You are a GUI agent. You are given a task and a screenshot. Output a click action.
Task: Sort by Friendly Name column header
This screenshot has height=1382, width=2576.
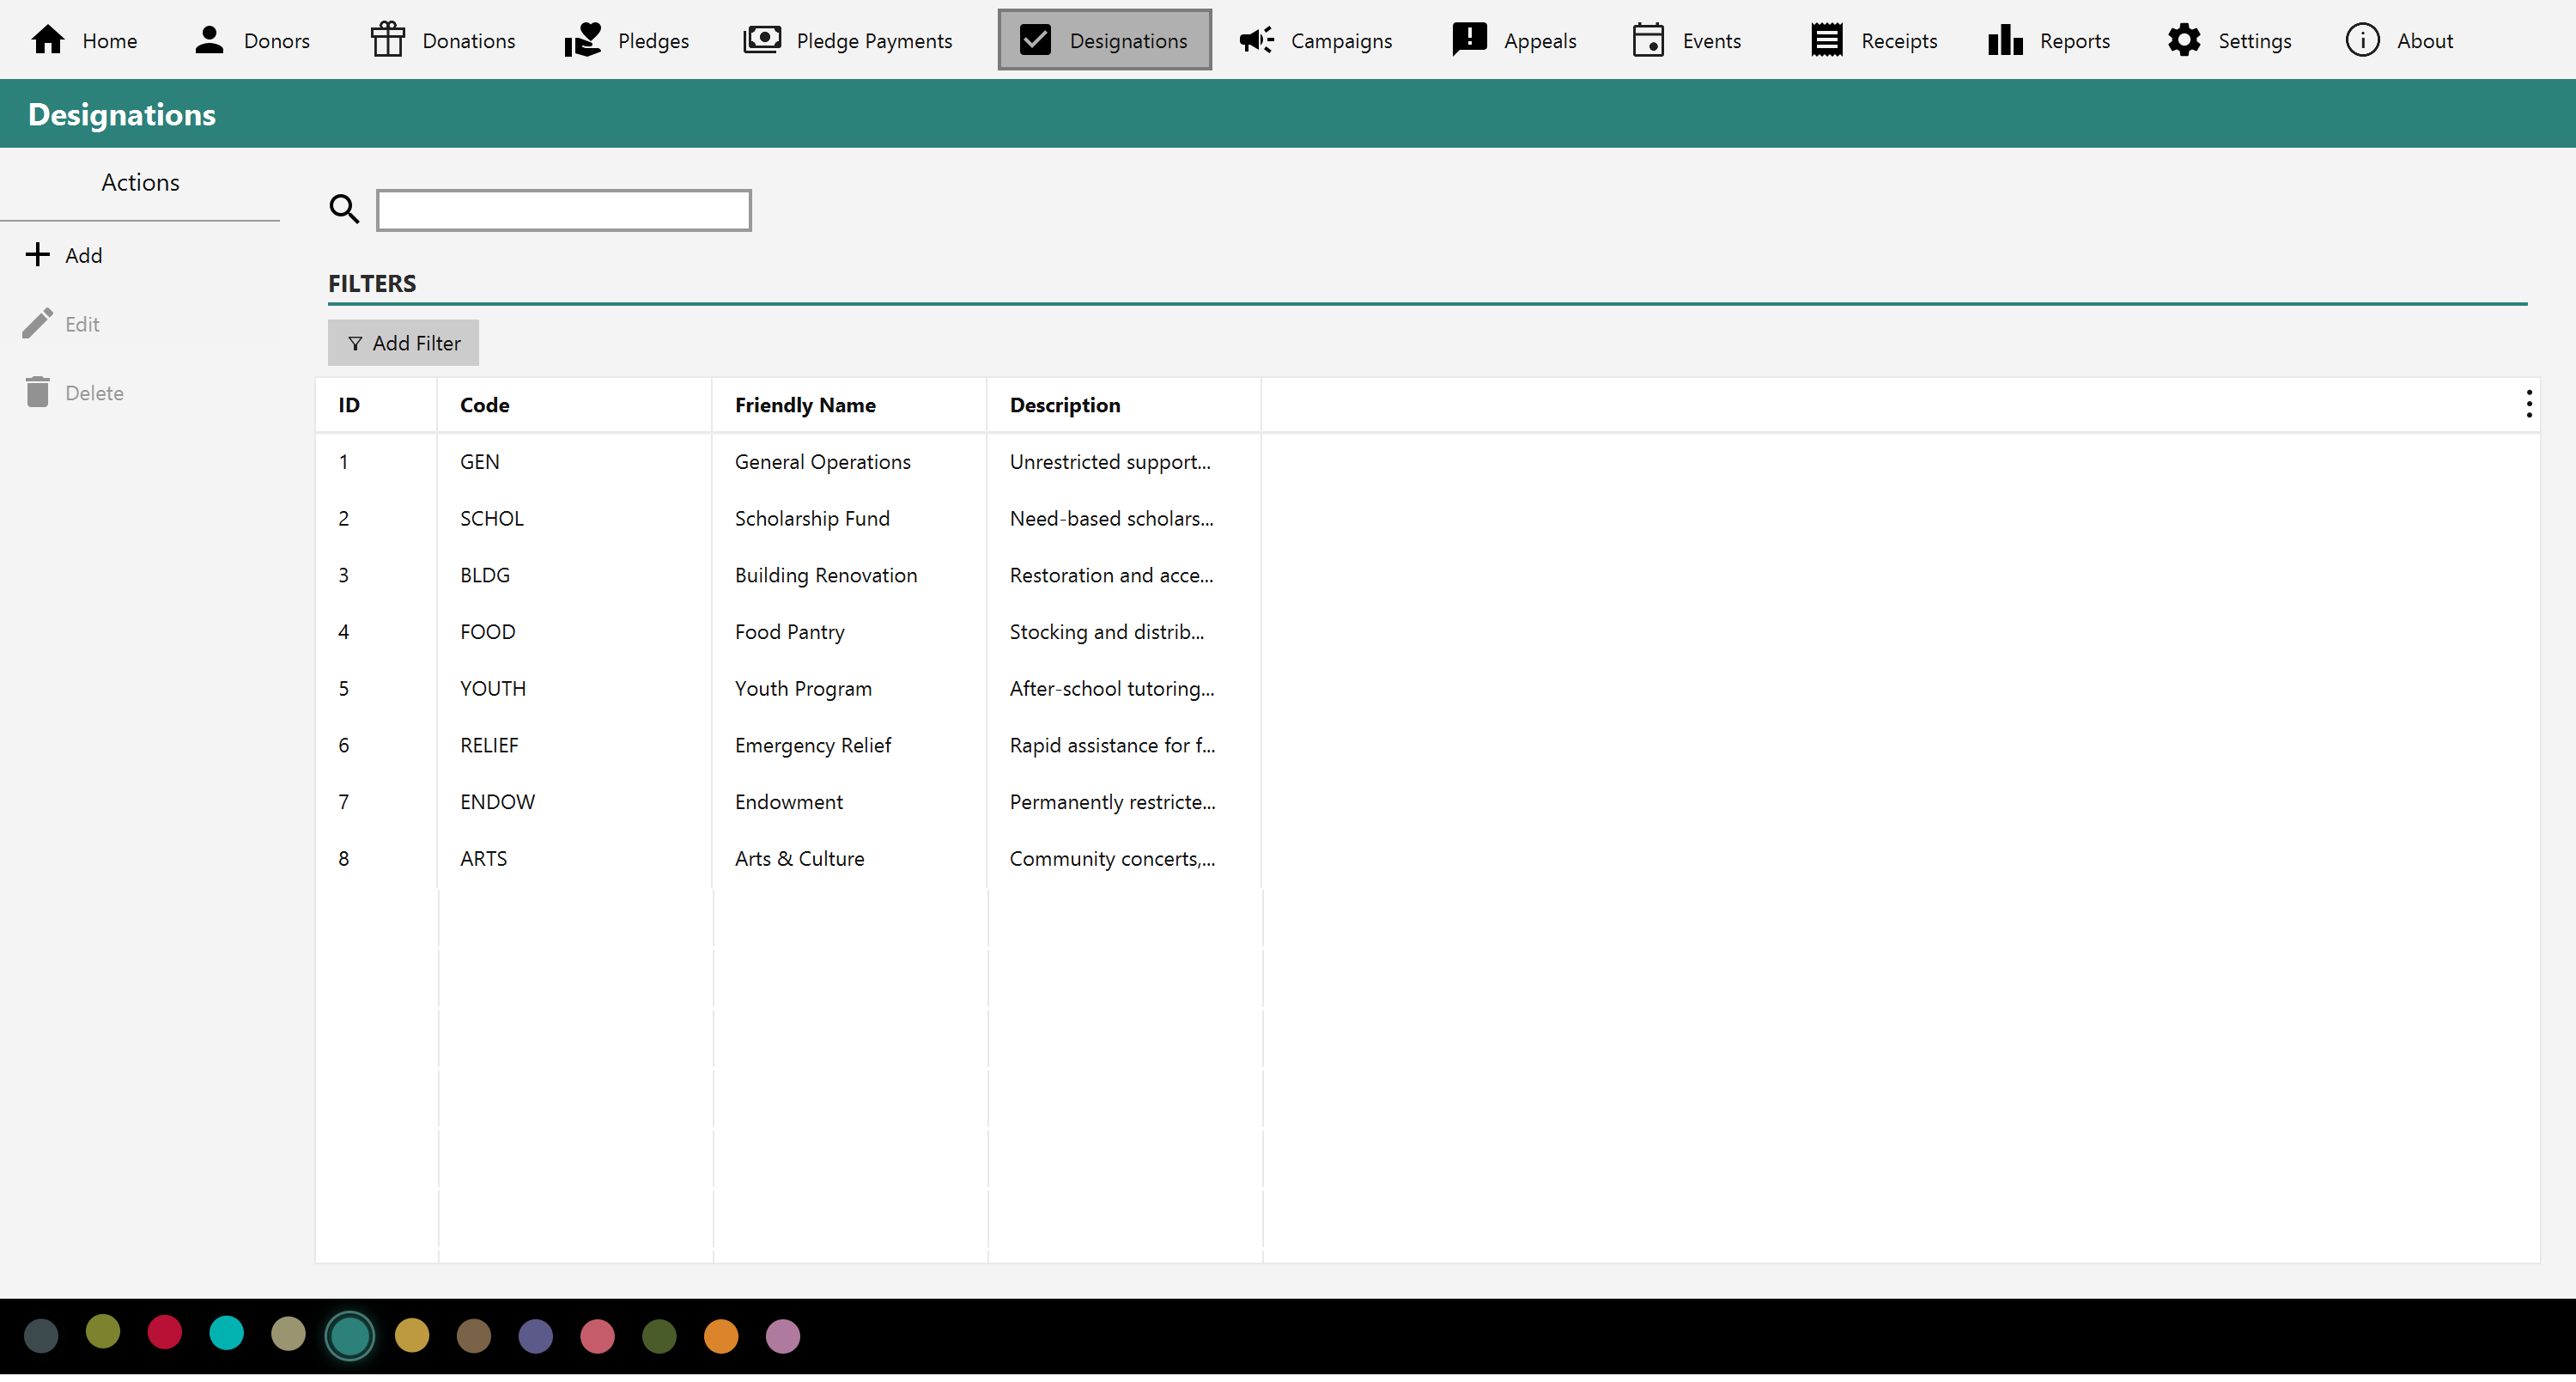coord(805,406)
